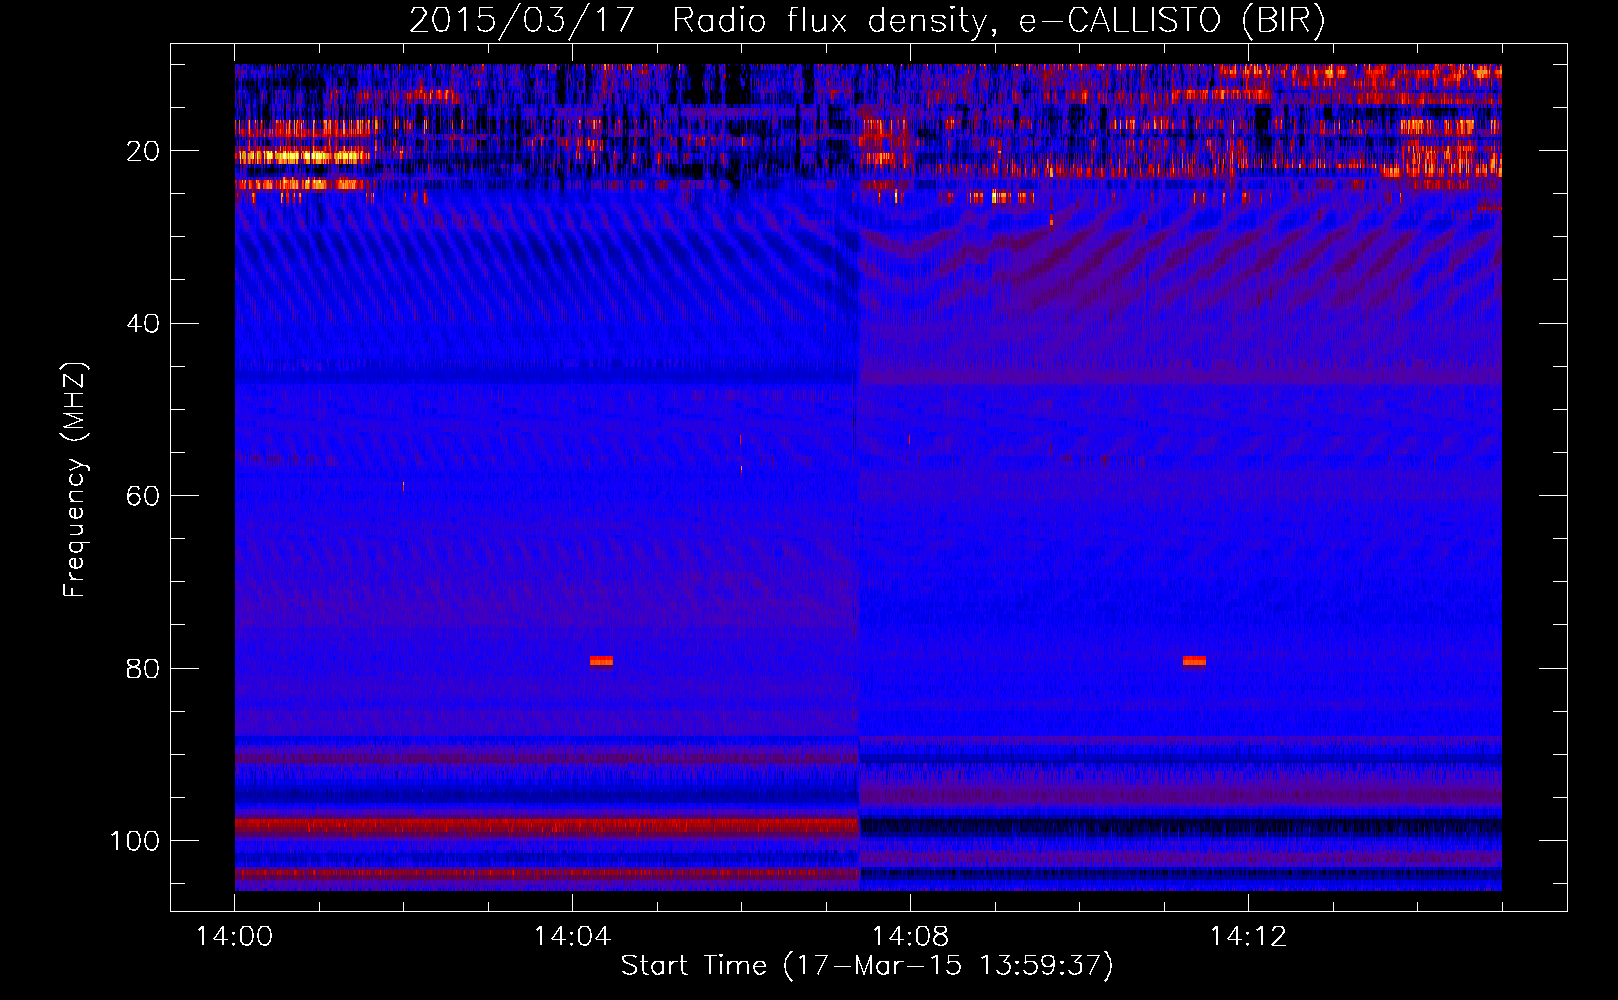The height and width of the screenshot is (1000, 1618).
Task: Click the '20' frequency tick label
Action: (143, 152)
